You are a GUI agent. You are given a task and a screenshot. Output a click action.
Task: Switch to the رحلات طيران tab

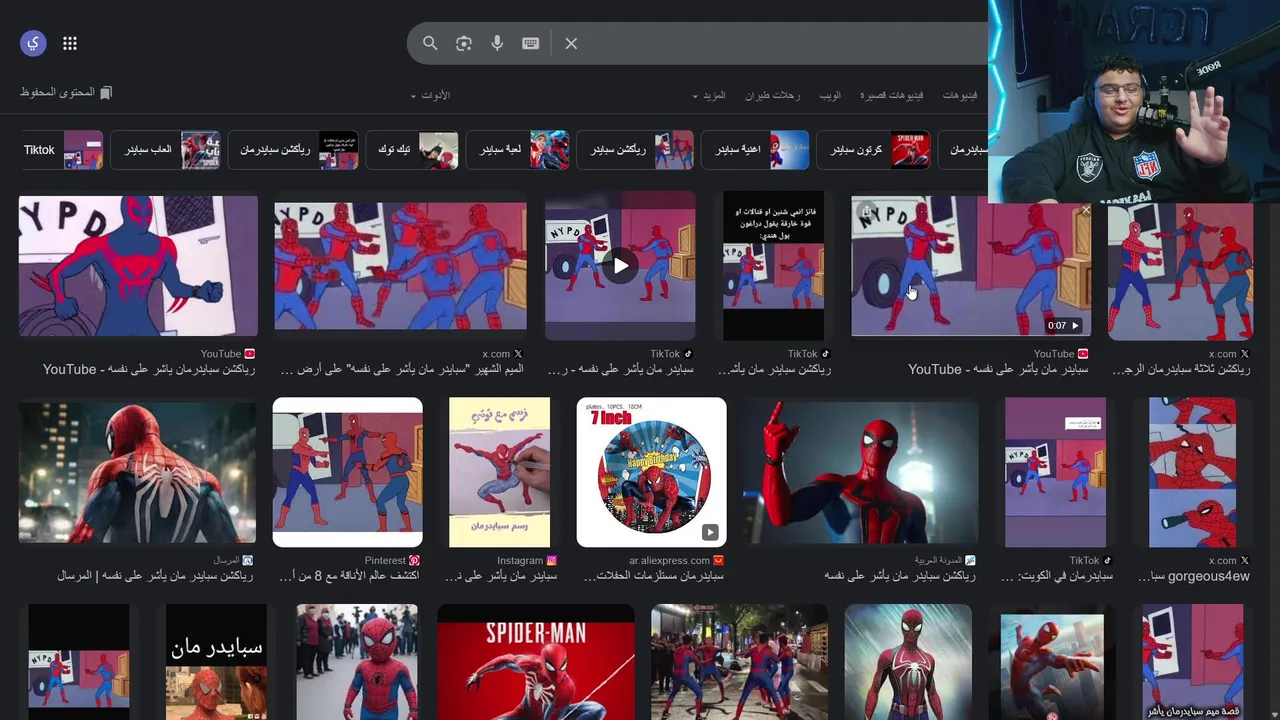click(772, 95)
